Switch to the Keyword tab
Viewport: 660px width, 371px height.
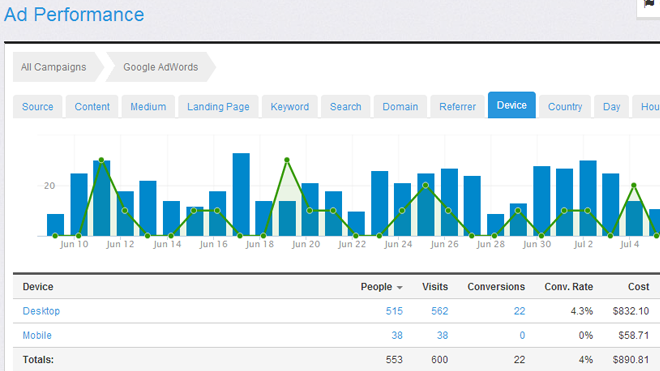pyautogui.click(x=290, y=107)
